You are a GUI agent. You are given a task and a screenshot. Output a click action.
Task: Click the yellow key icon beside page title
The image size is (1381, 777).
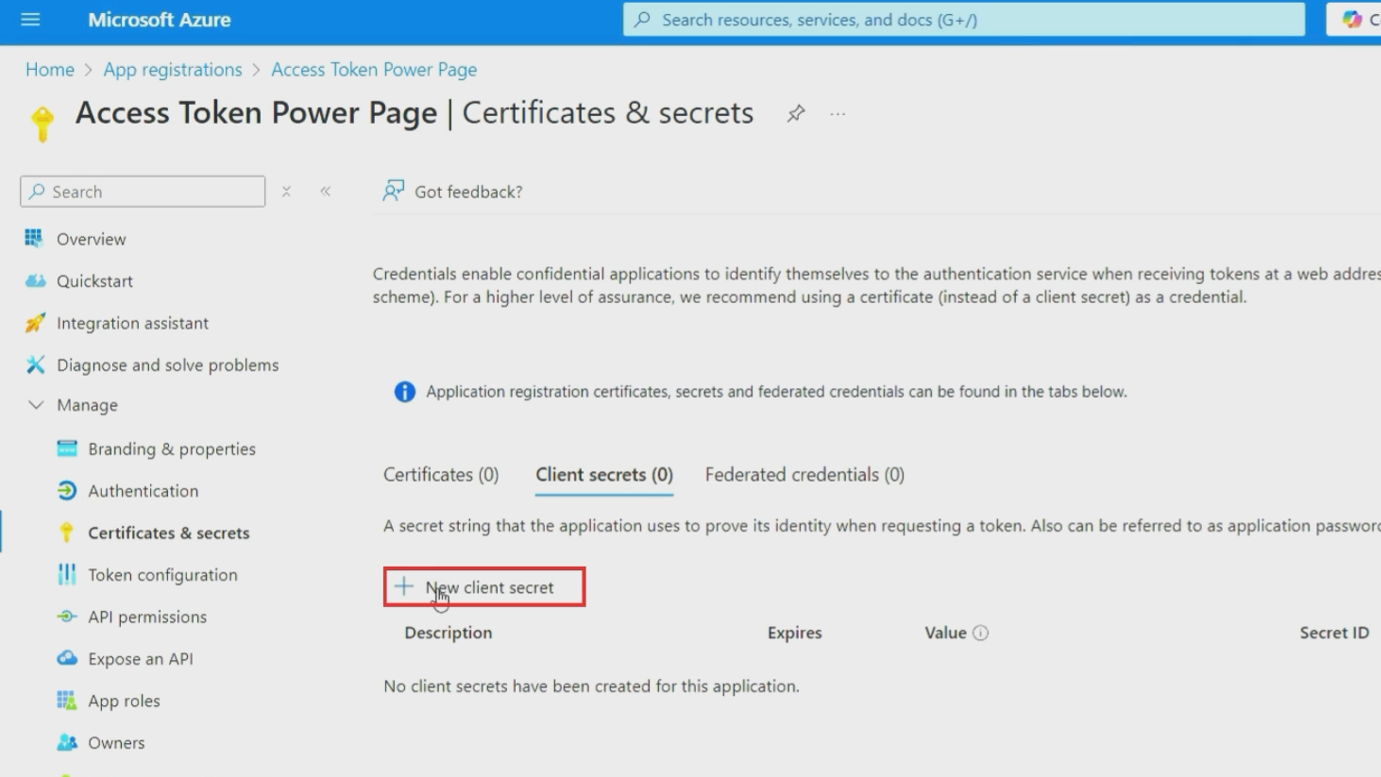pyautogui.click(x=42, y=124)
